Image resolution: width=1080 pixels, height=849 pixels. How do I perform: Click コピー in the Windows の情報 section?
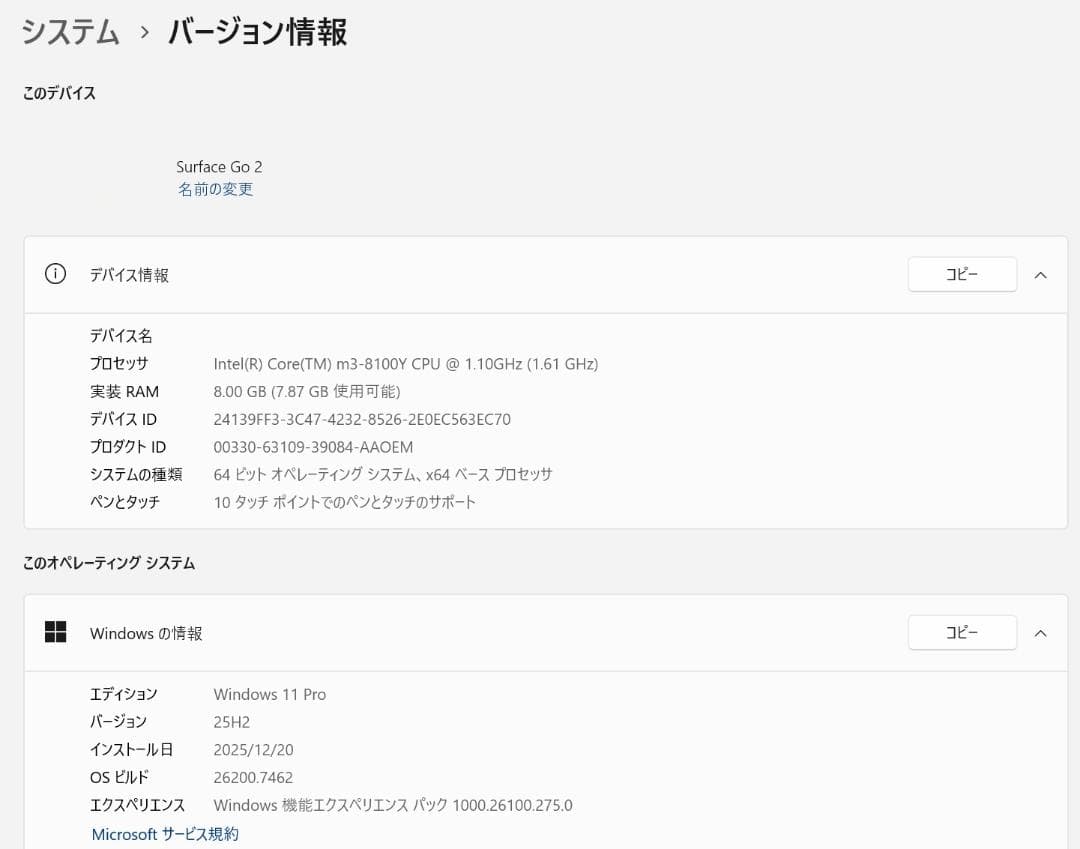point(961,632)
